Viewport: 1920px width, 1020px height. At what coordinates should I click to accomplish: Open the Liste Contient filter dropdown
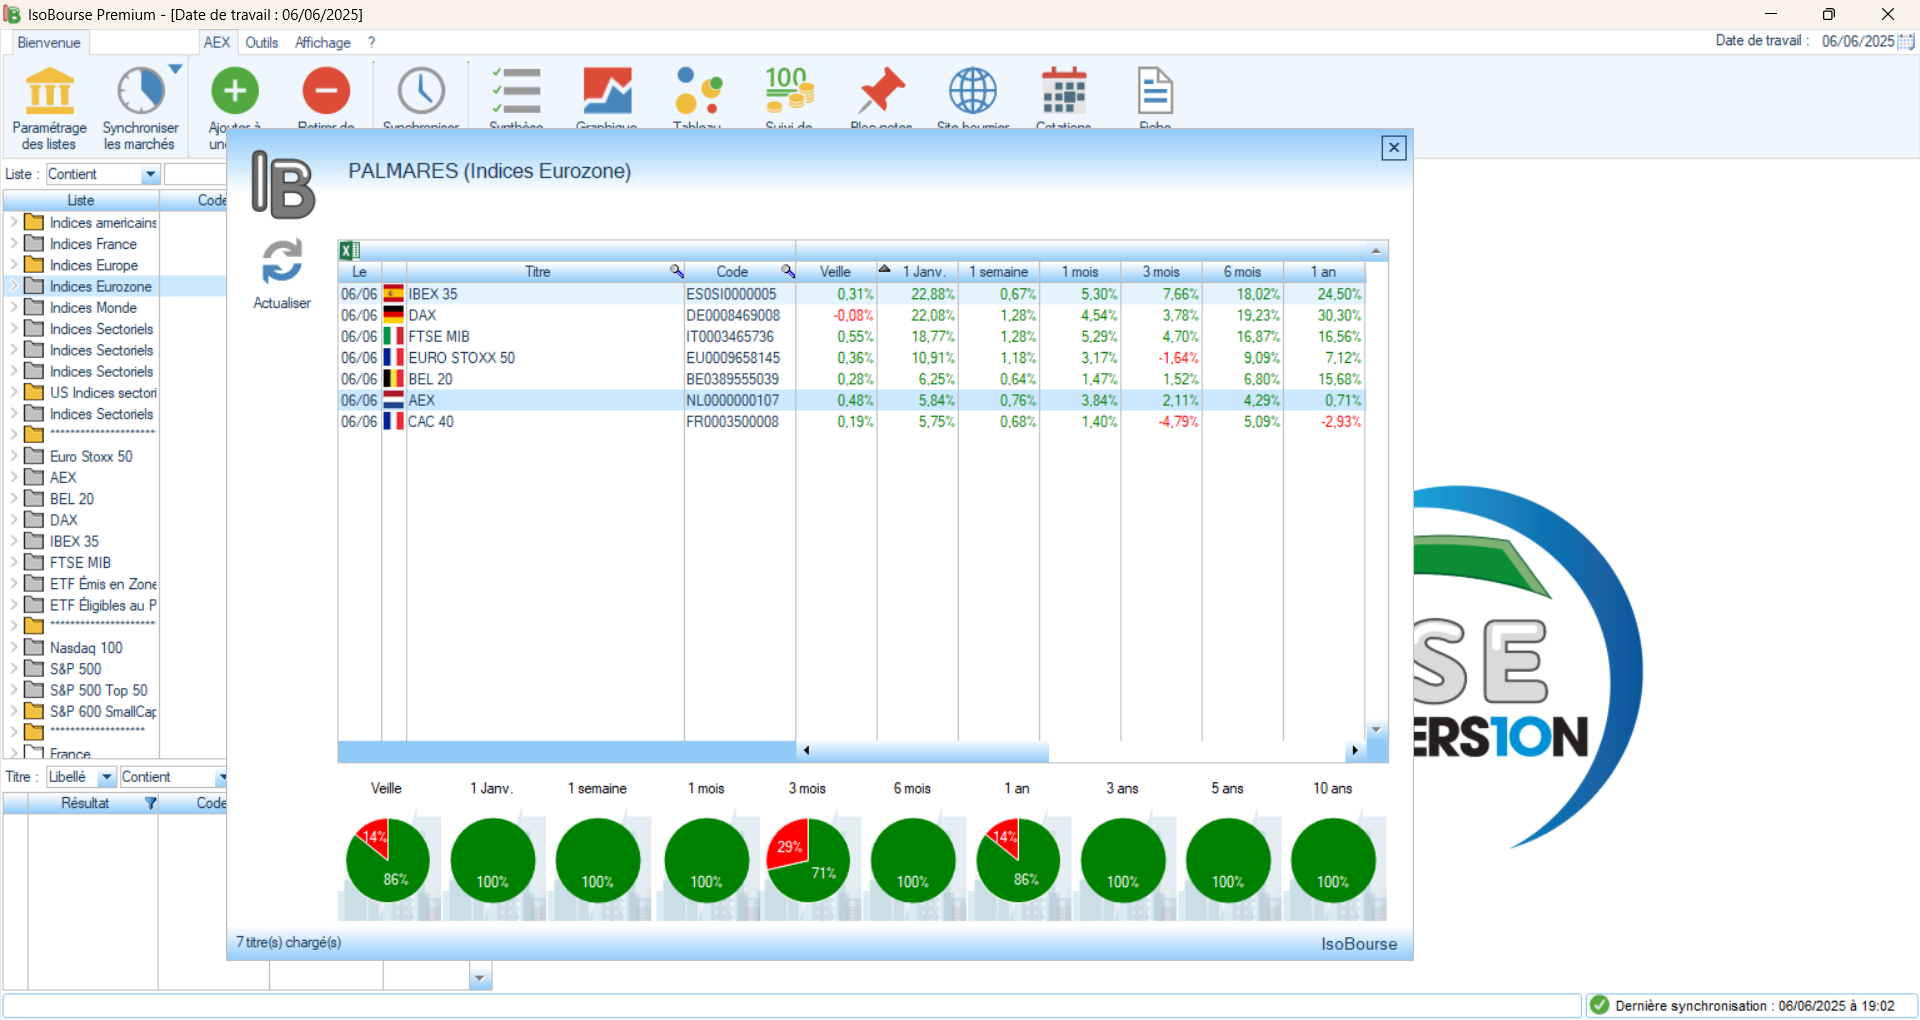150,175
